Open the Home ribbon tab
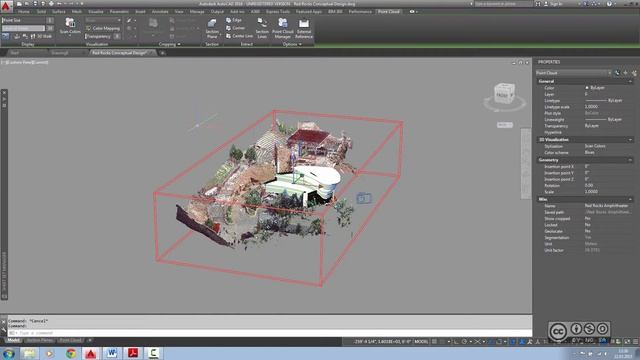Viewport: 640px width, 360px height. (x=24, y=12)
